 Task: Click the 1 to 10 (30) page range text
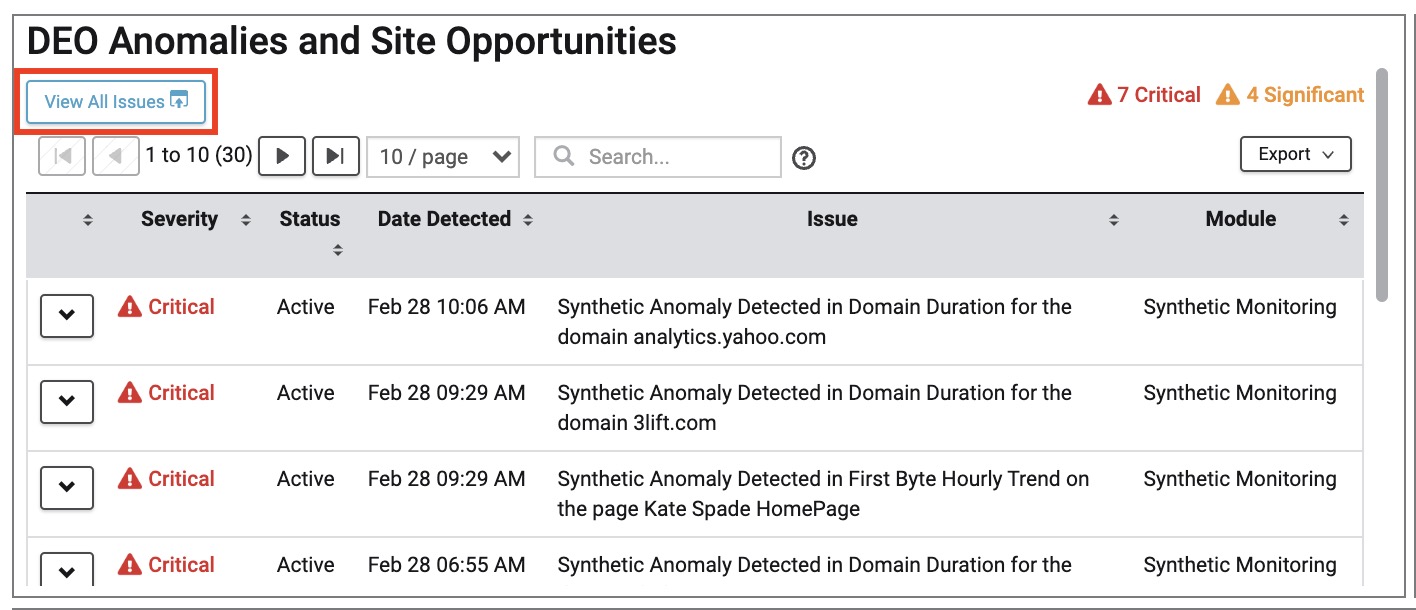click(x=199, y=155)
